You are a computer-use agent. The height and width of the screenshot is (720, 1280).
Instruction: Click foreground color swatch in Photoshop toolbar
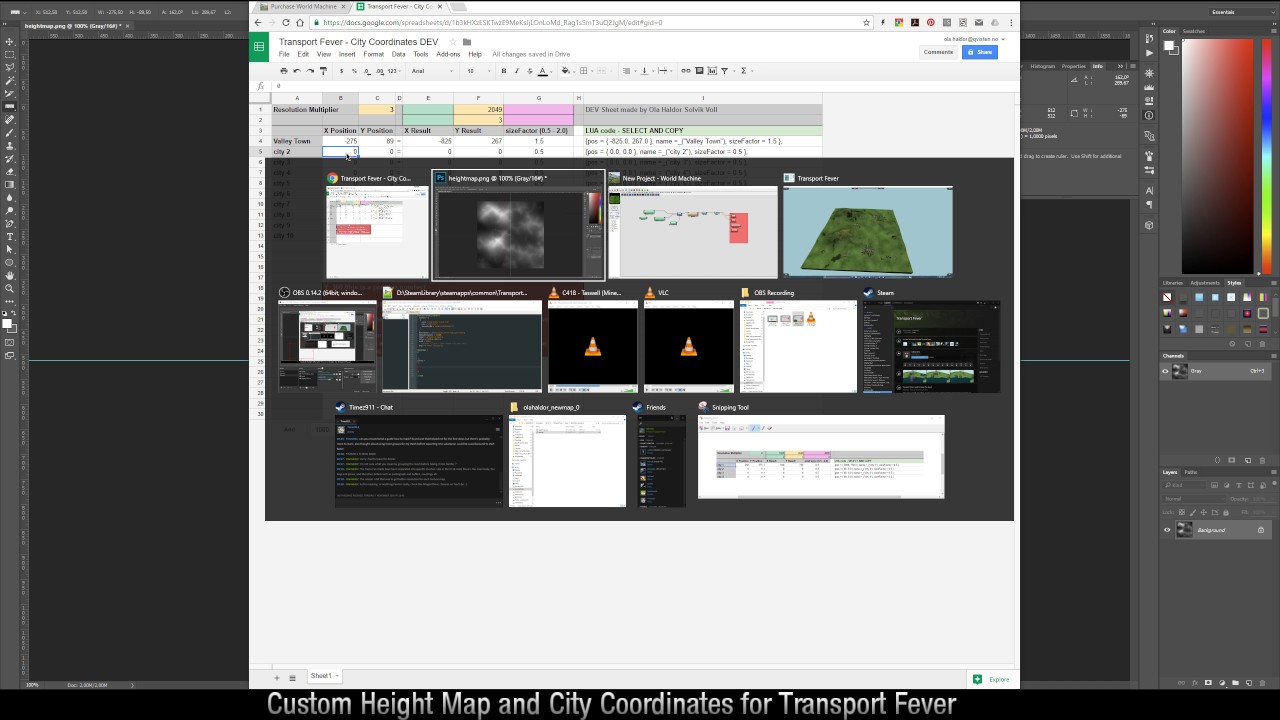[x=7, y=323]
